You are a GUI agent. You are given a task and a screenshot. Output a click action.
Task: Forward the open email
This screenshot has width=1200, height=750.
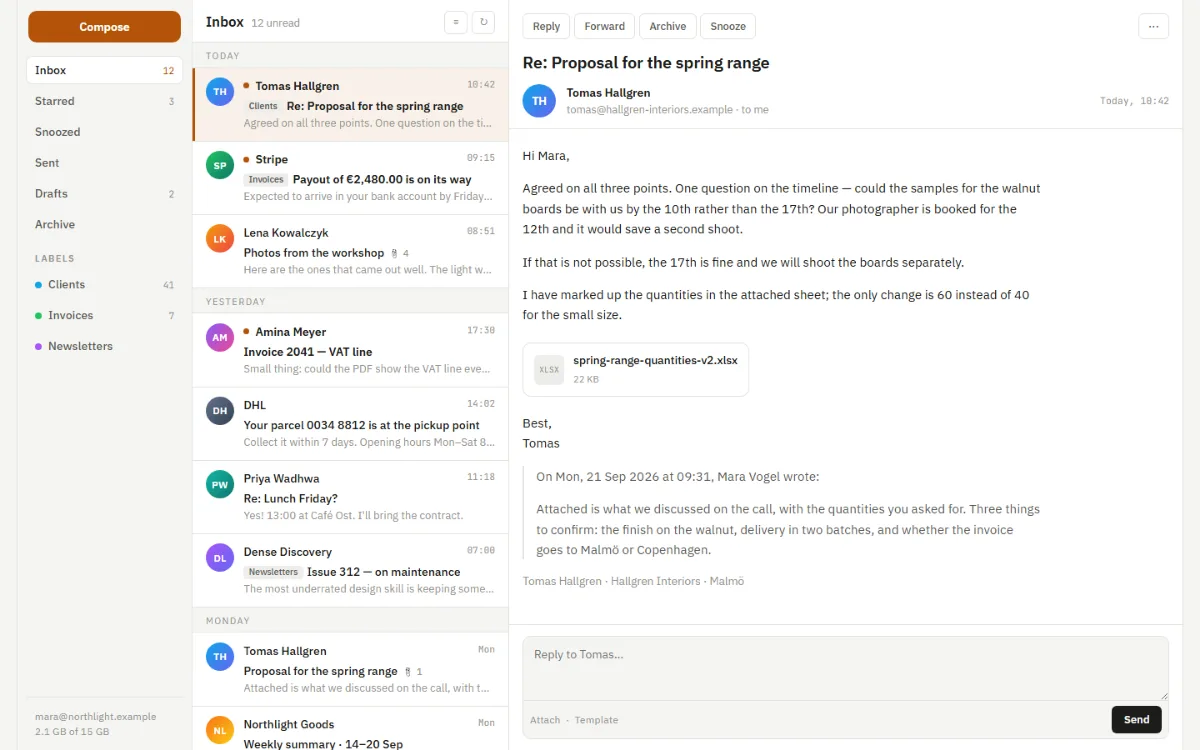(x=604, y=26)
